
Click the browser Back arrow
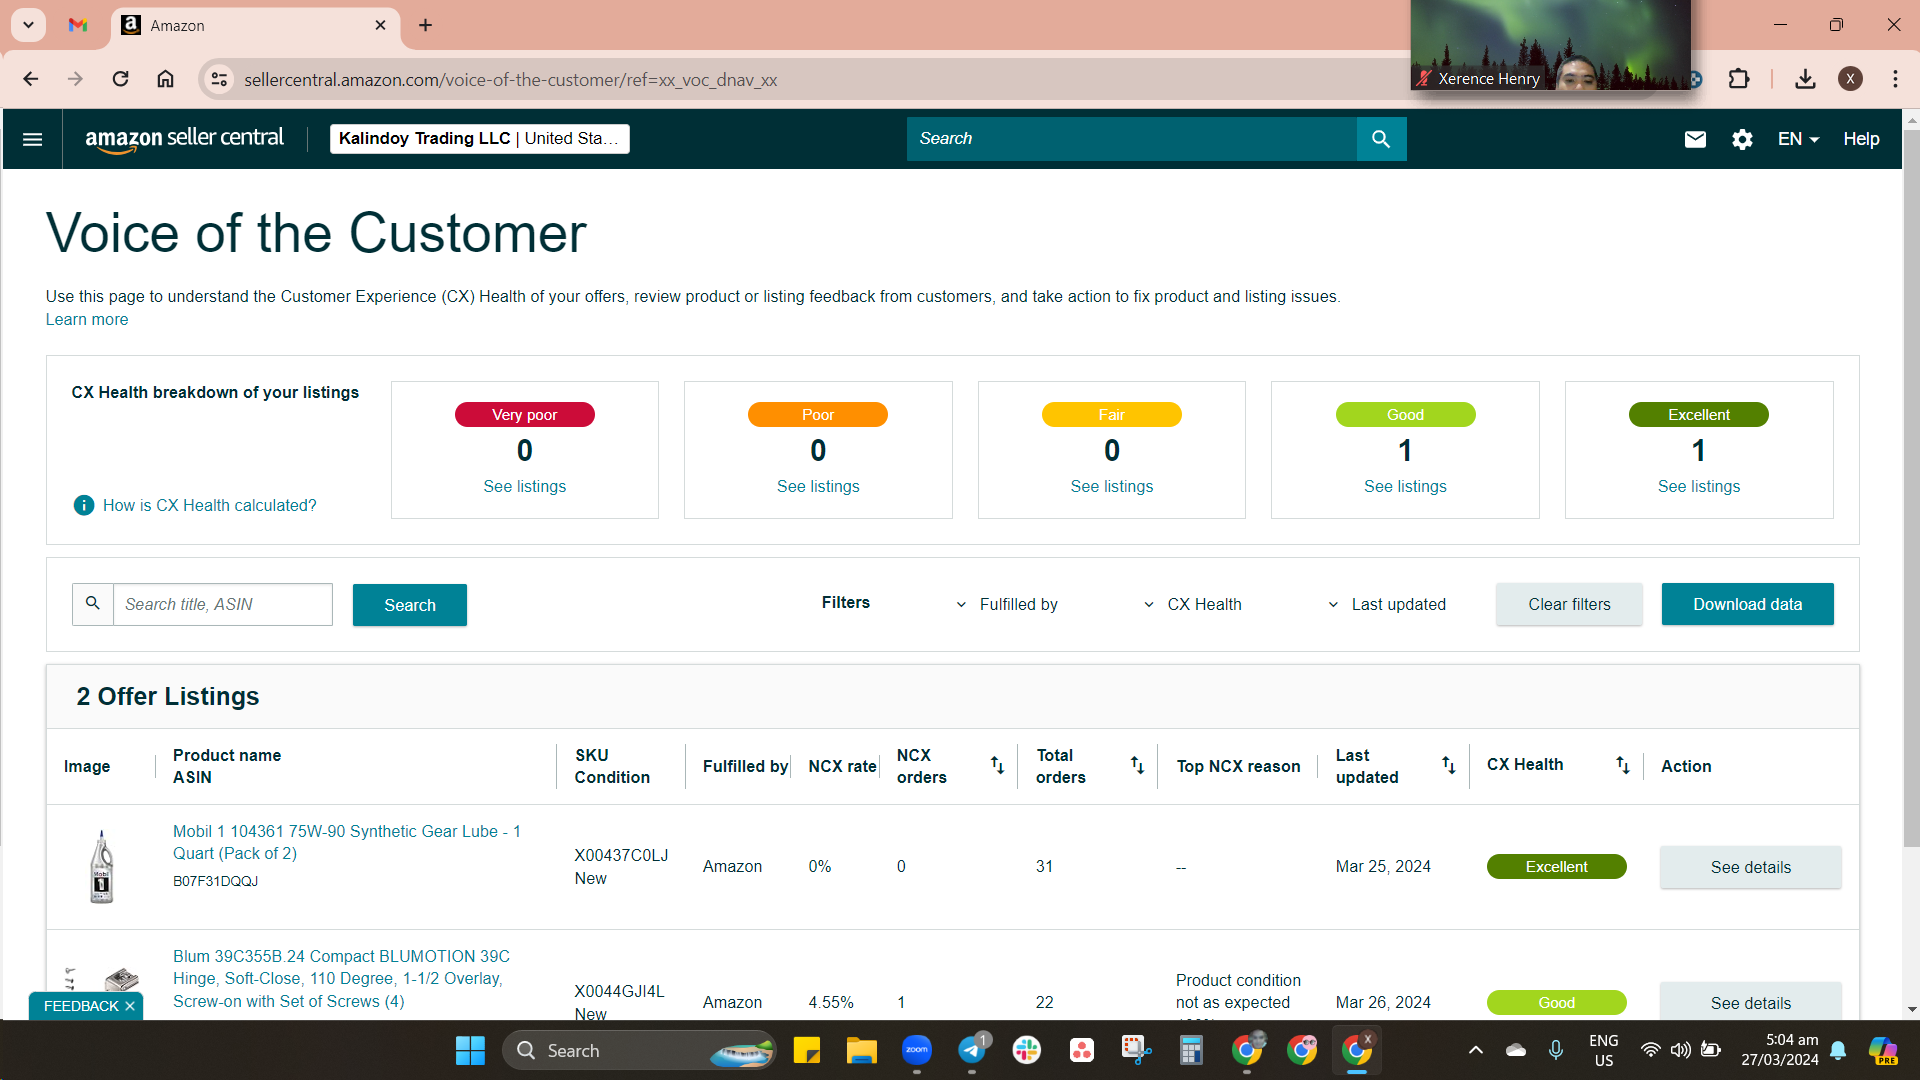[31, 79]
